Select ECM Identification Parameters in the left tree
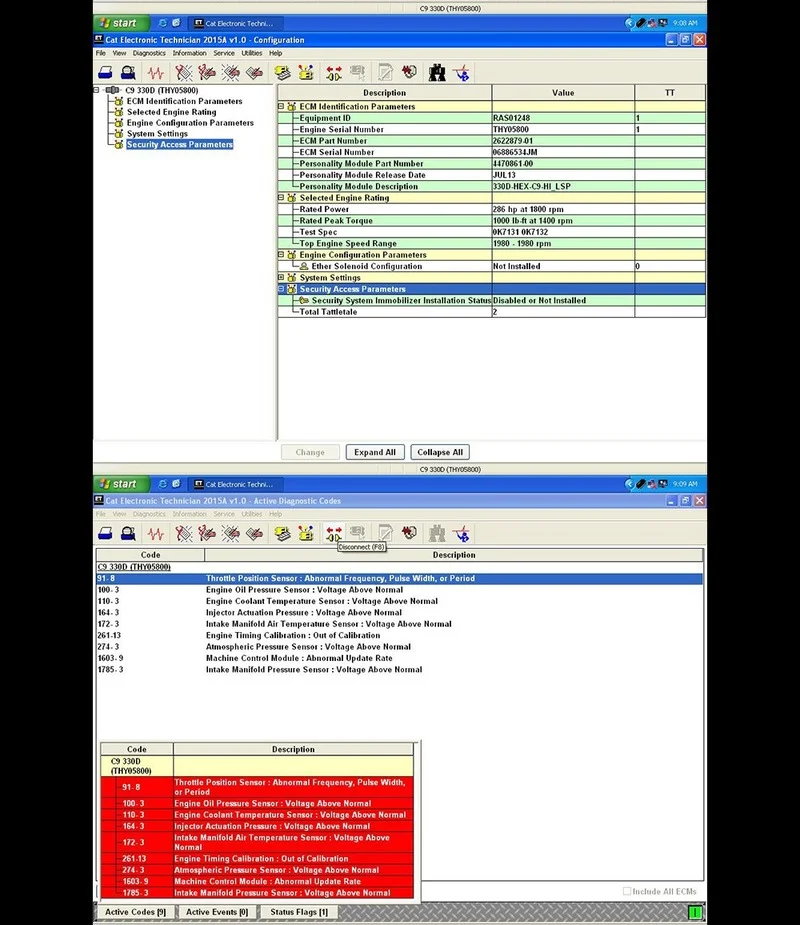 (185, 101)
